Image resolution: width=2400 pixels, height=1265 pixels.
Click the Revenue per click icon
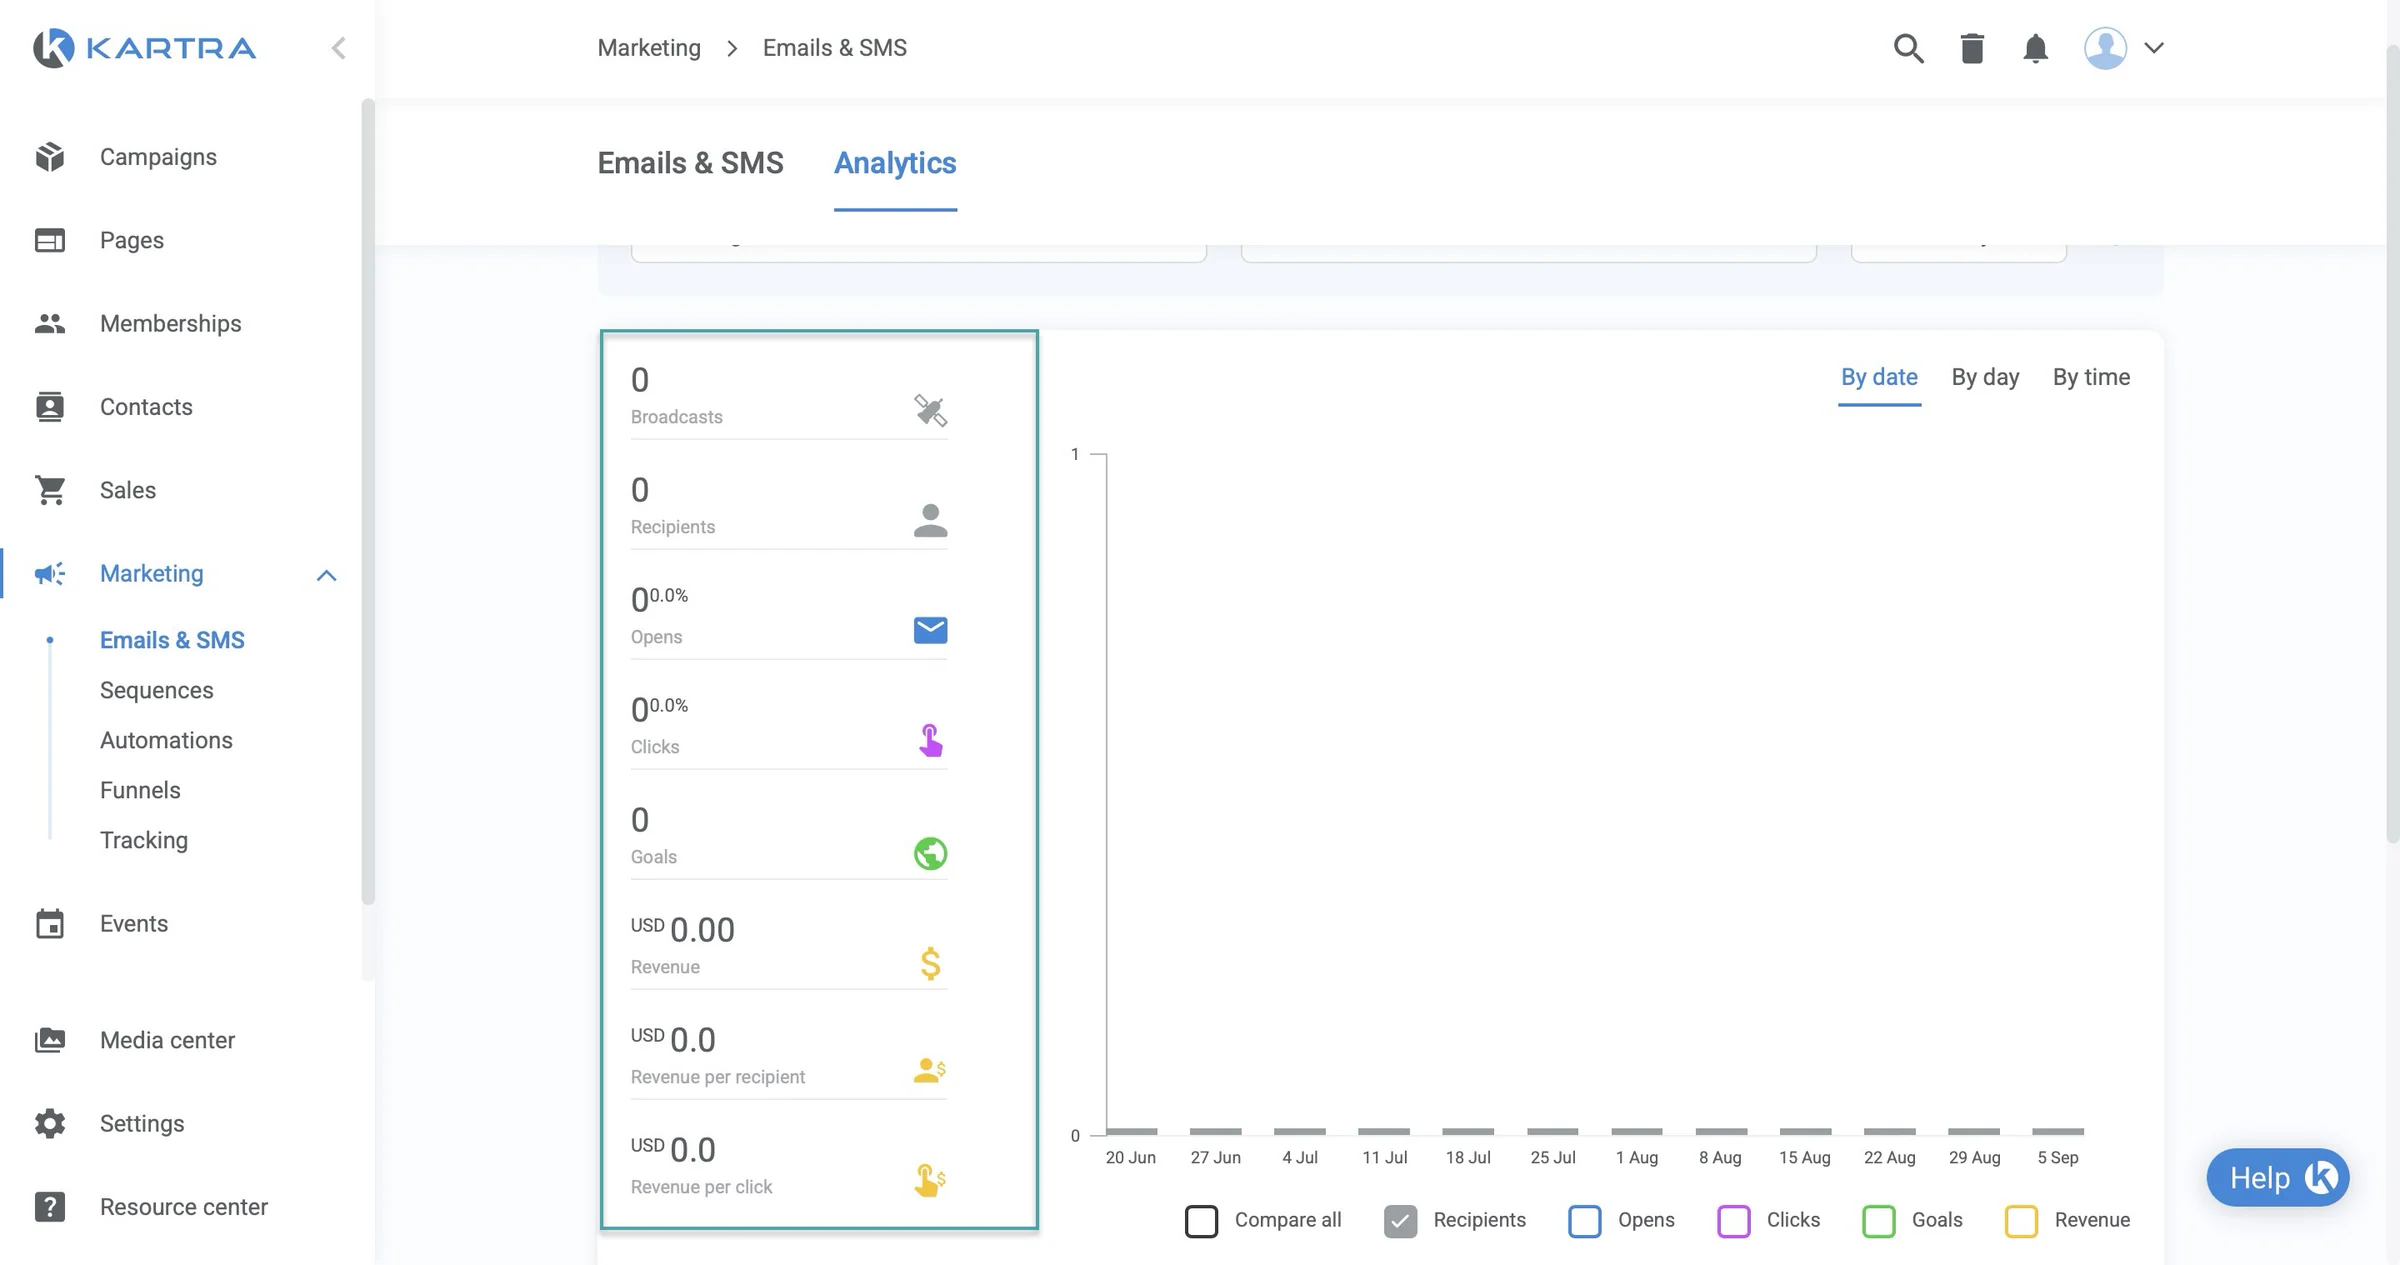pos(930,1180)
